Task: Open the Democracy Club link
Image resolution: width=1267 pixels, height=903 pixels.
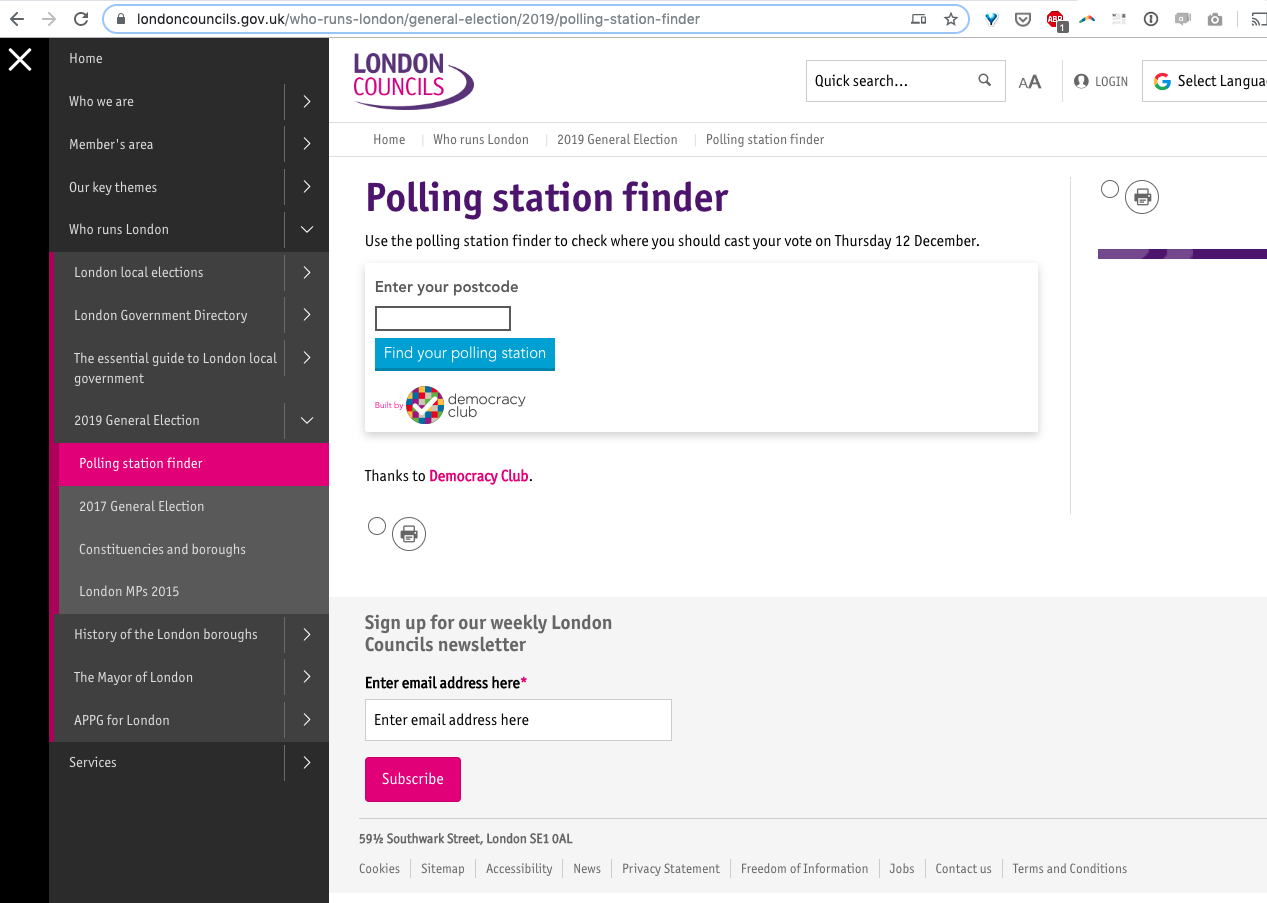Action: pos(479,476)
